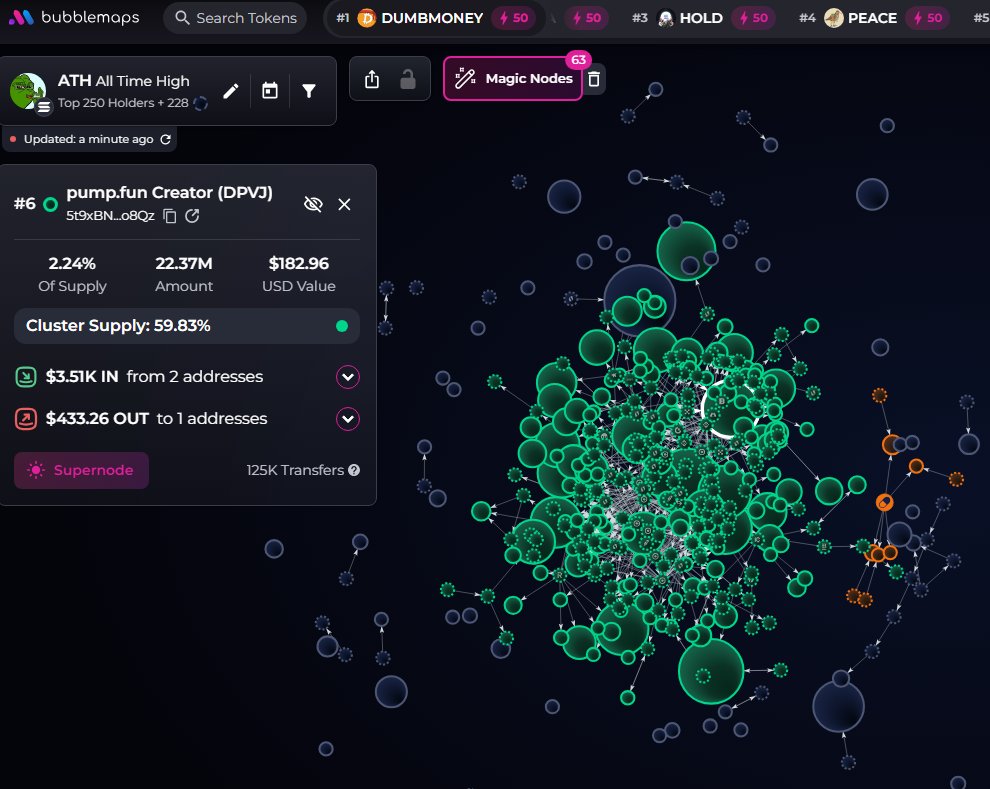Expand the $3.51K IN addresses list
The image size is (990, 789).
347,377
